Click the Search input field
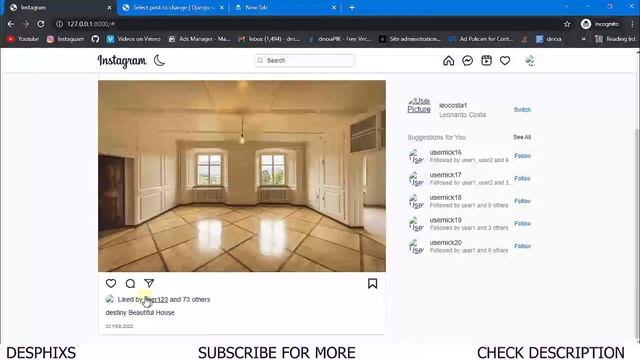The image size is (640, 360). coord(304,60)
